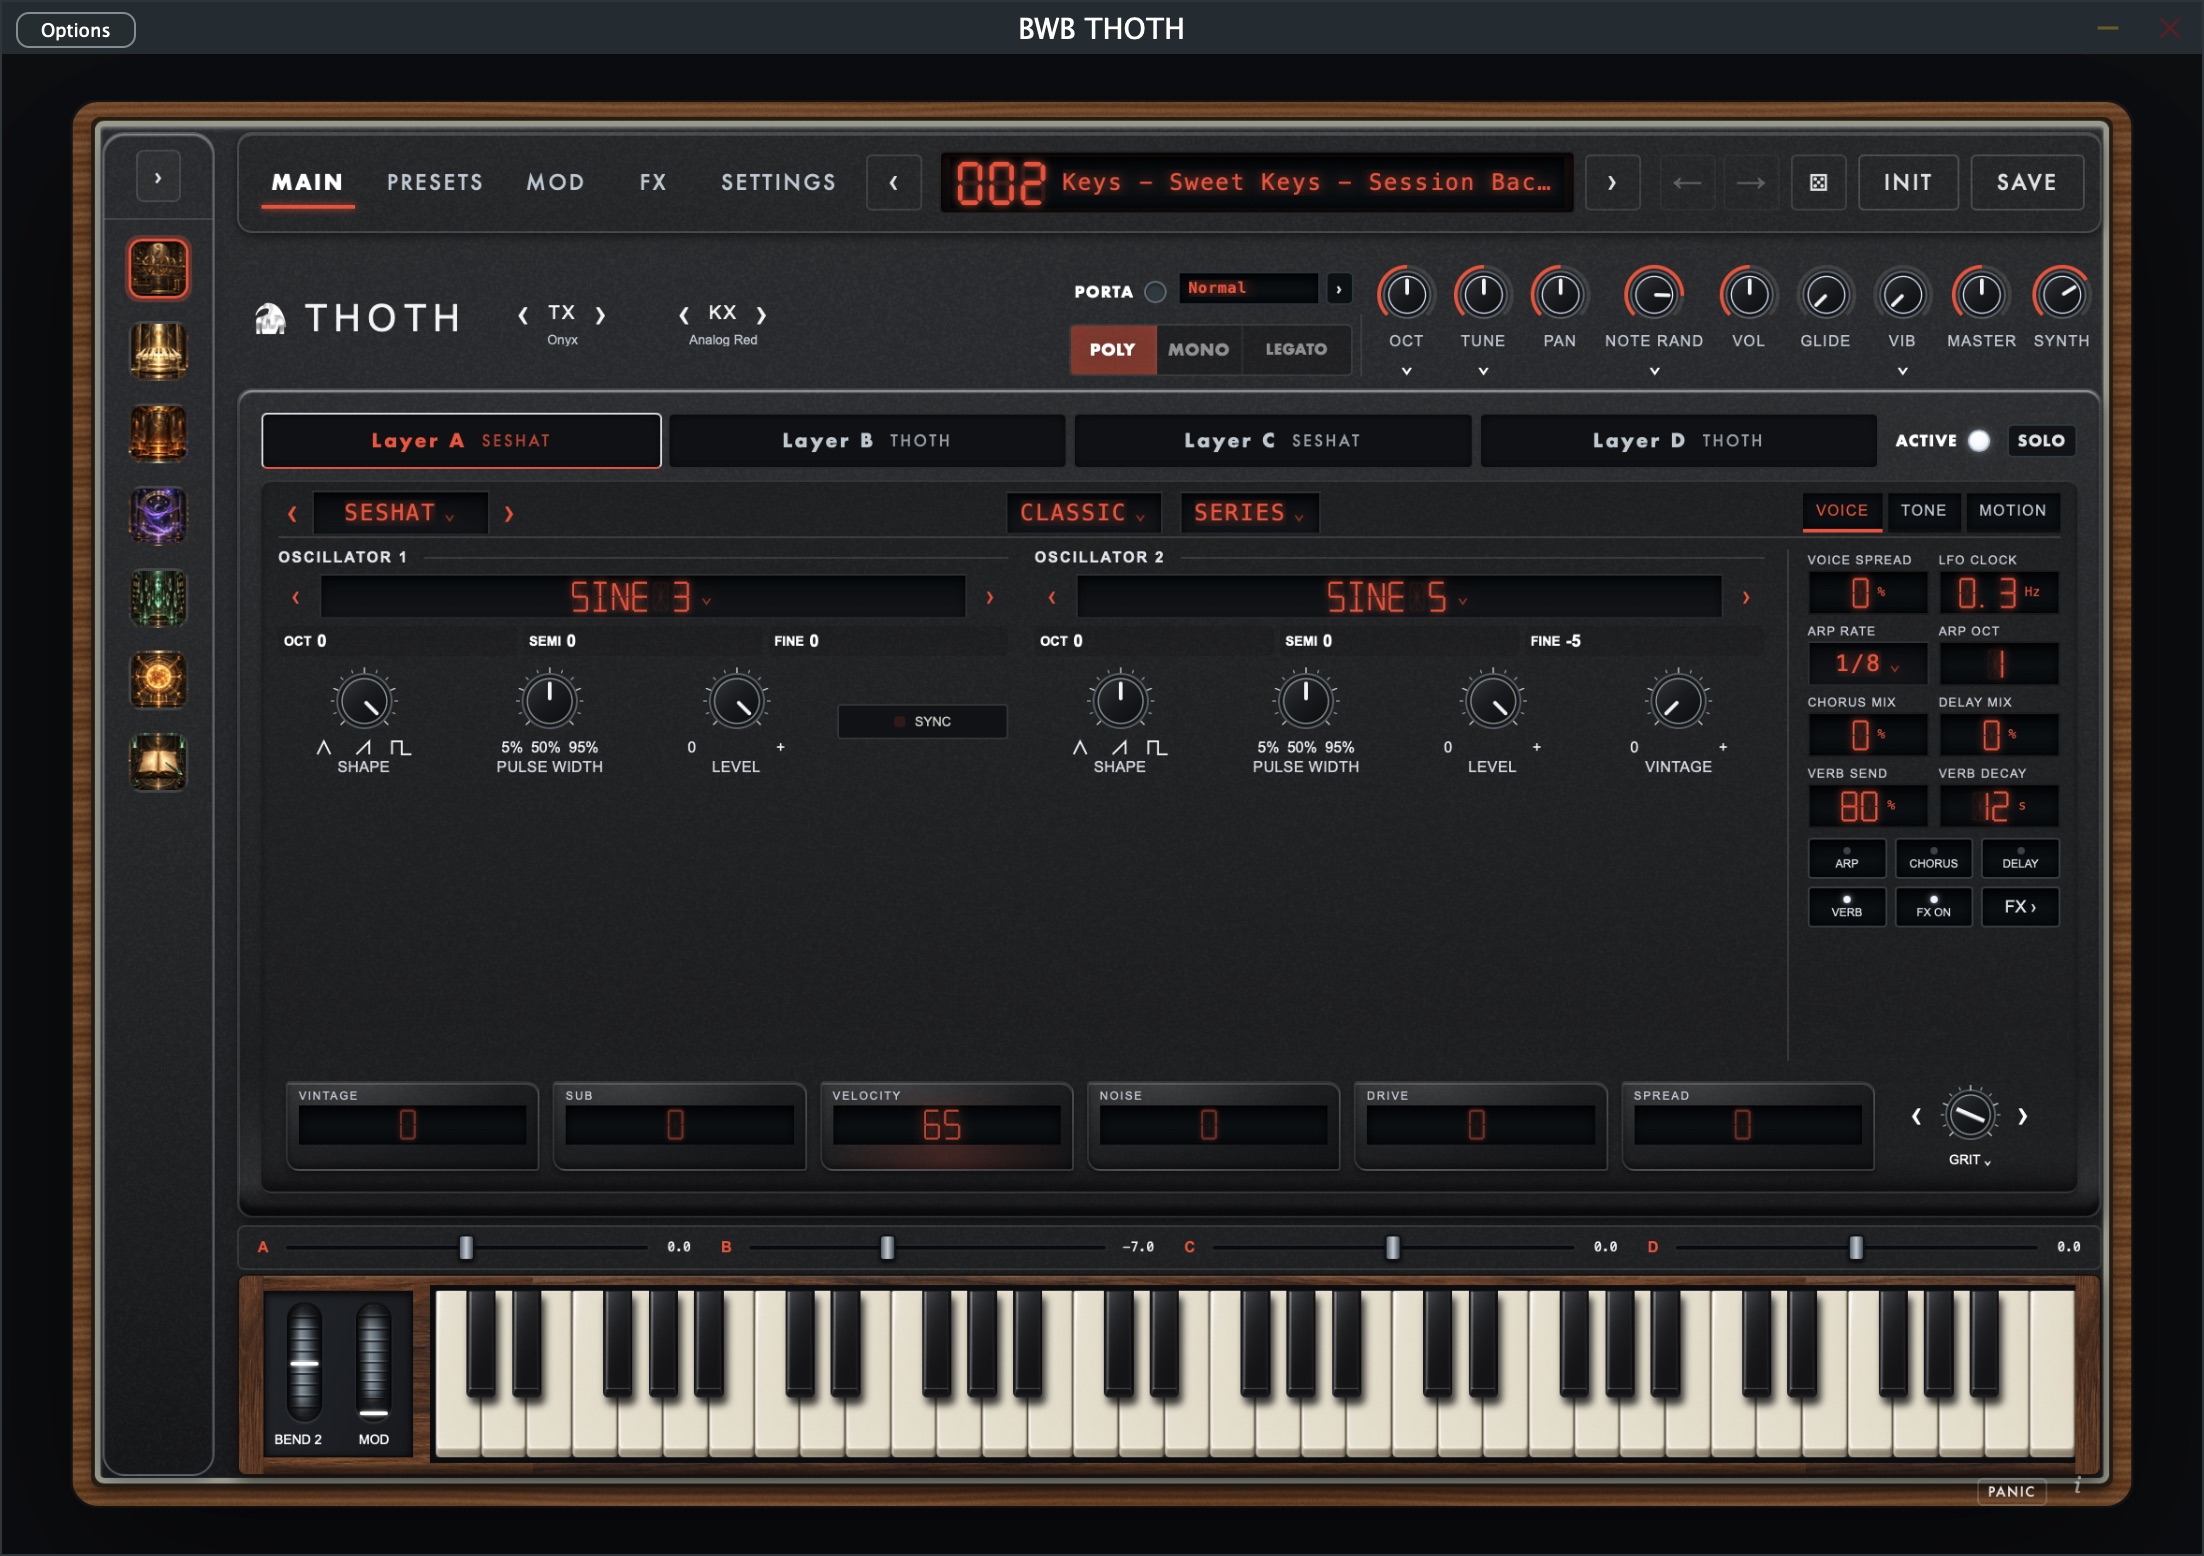Click next arrow beside GRIT knob
The height and width of the screenshot is (1556, 2204).
pyautogui.click(x=2023, y=1116)
